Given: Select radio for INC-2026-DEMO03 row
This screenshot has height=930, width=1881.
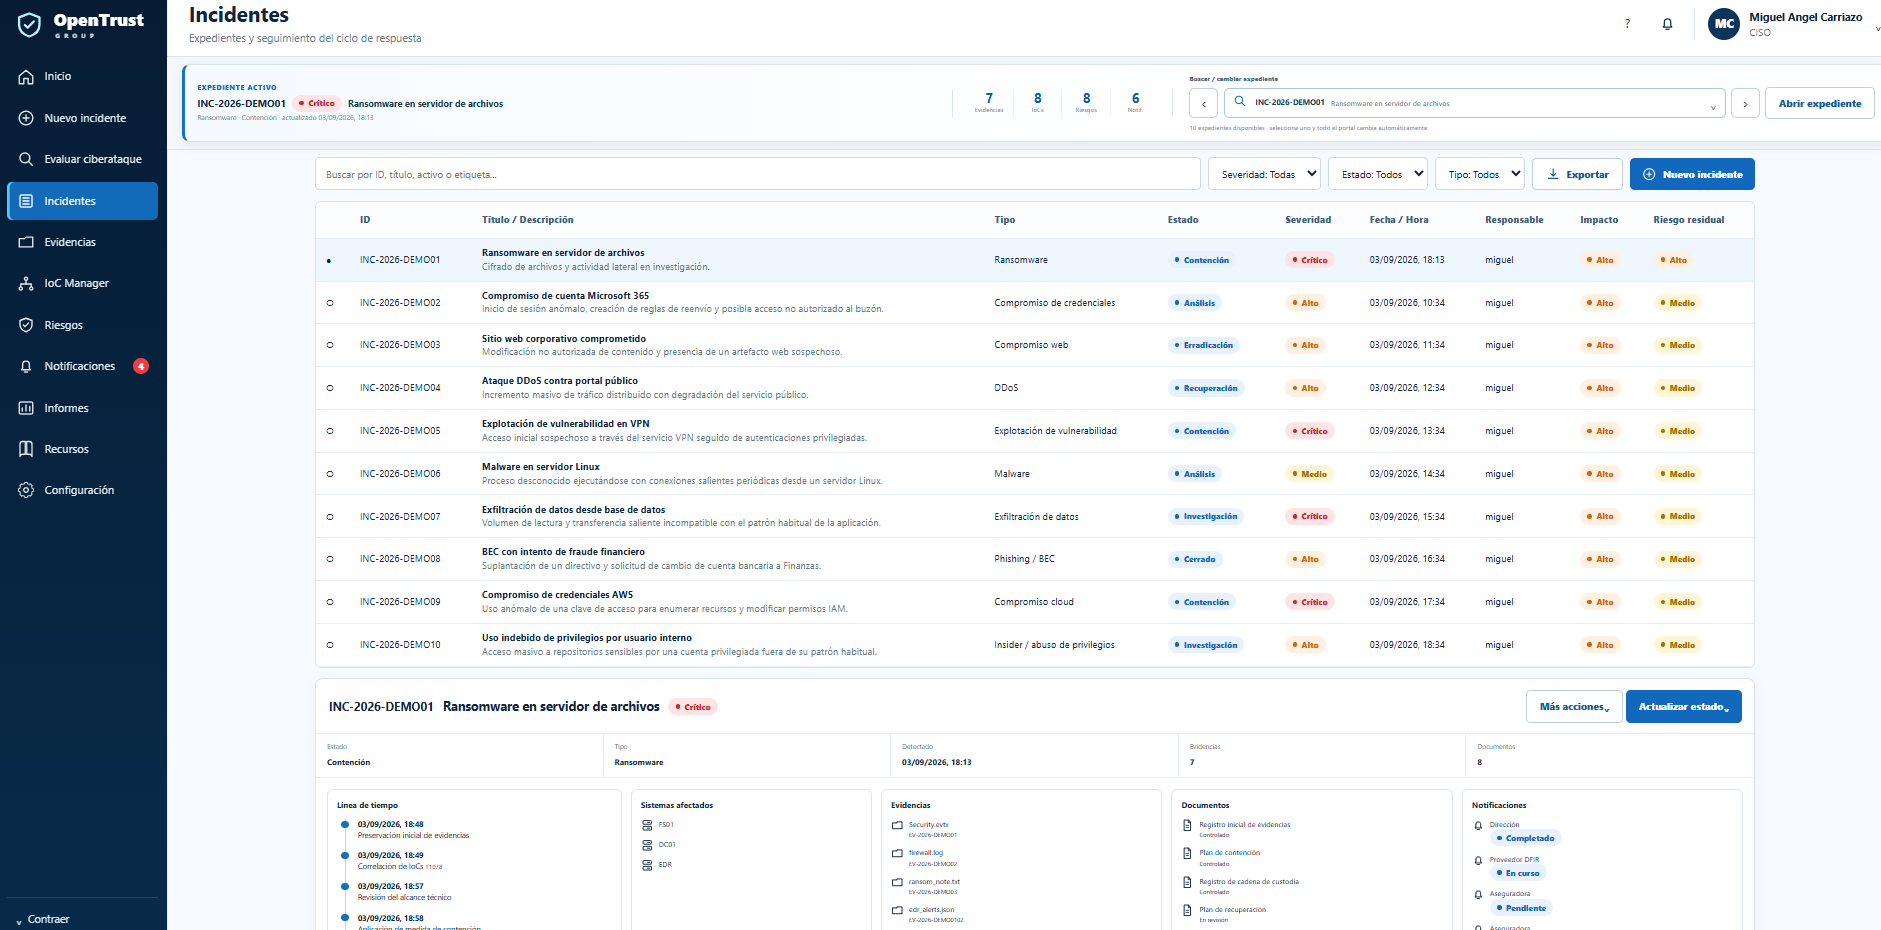Looking at the screenshot, I should point(330,345).
